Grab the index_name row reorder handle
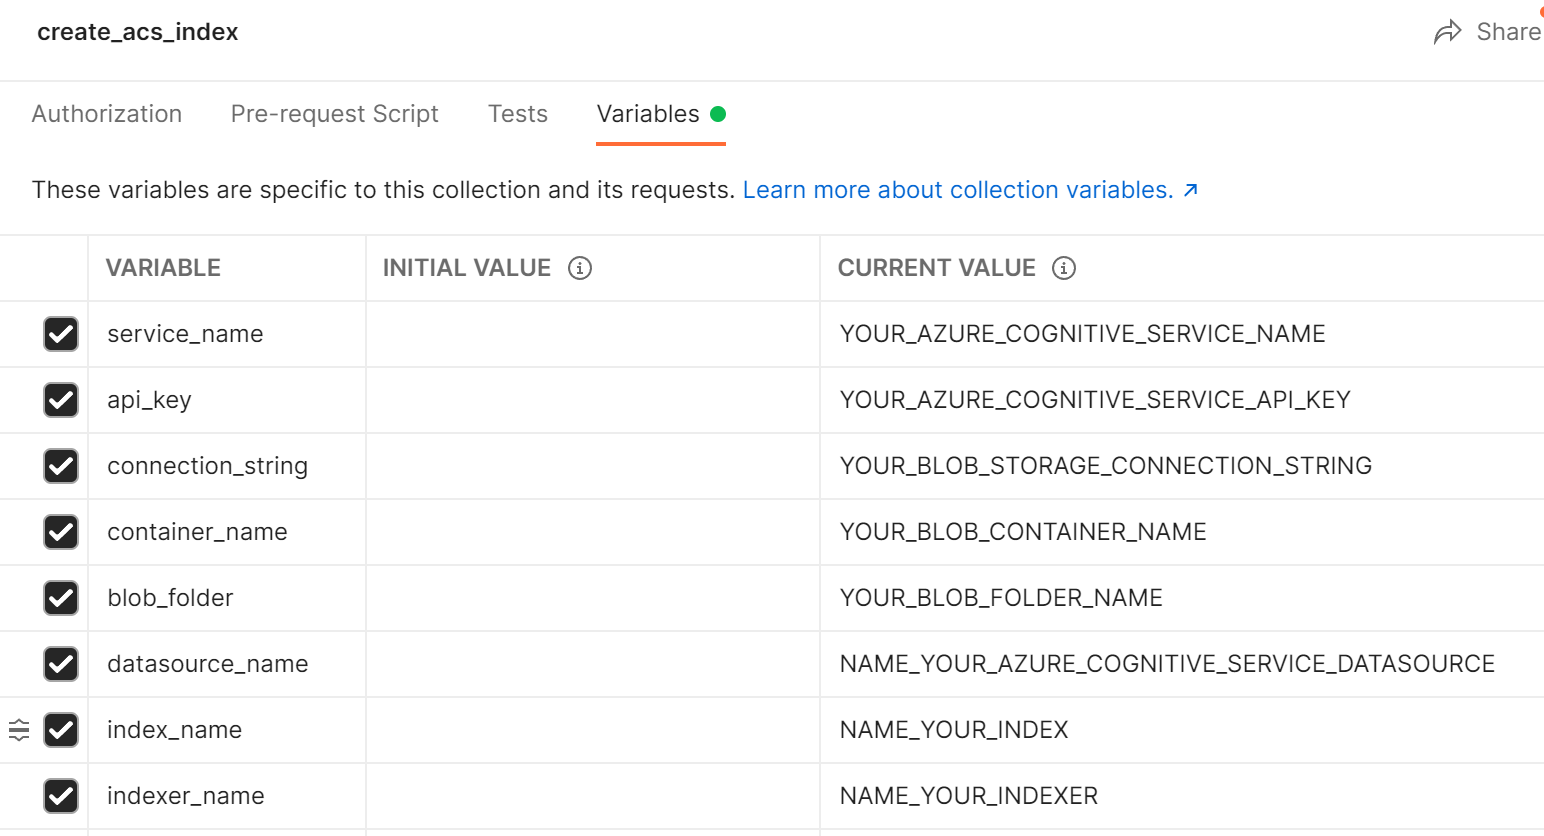Screen dimensions: 1544x836 pyautogui.click(x=19, y=730)
